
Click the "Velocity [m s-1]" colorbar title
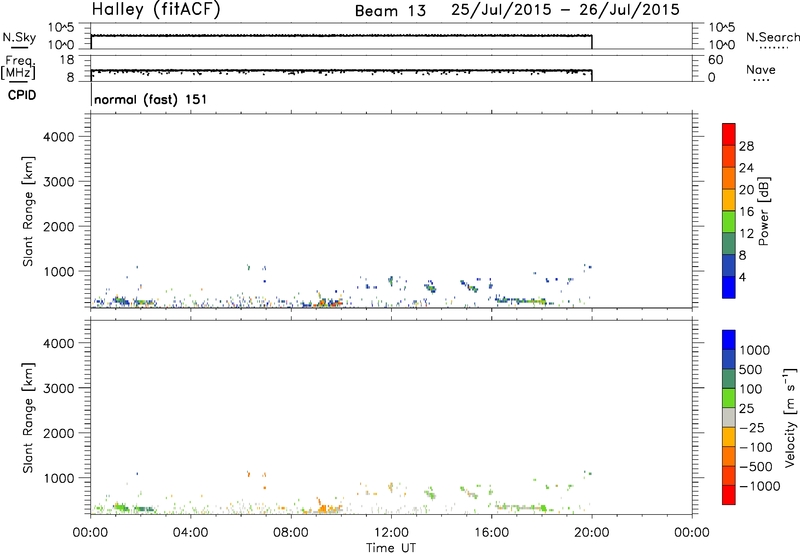point(790,417)
